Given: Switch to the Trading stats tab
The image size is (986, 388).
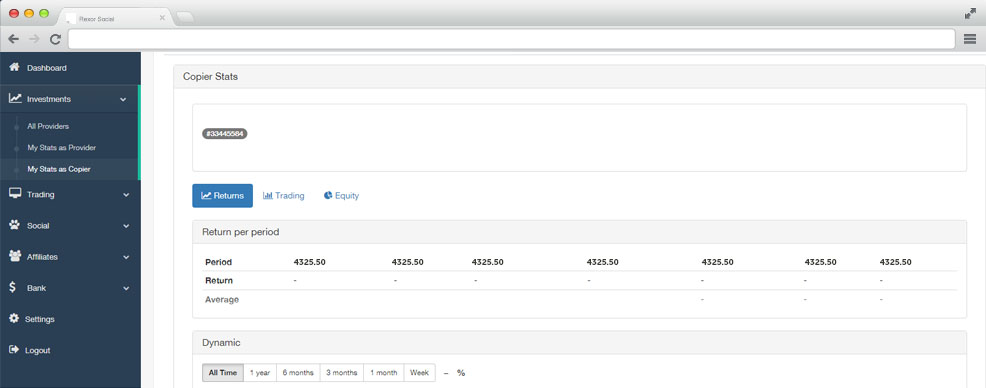Looking at the screenshot, I should (284, 196).
